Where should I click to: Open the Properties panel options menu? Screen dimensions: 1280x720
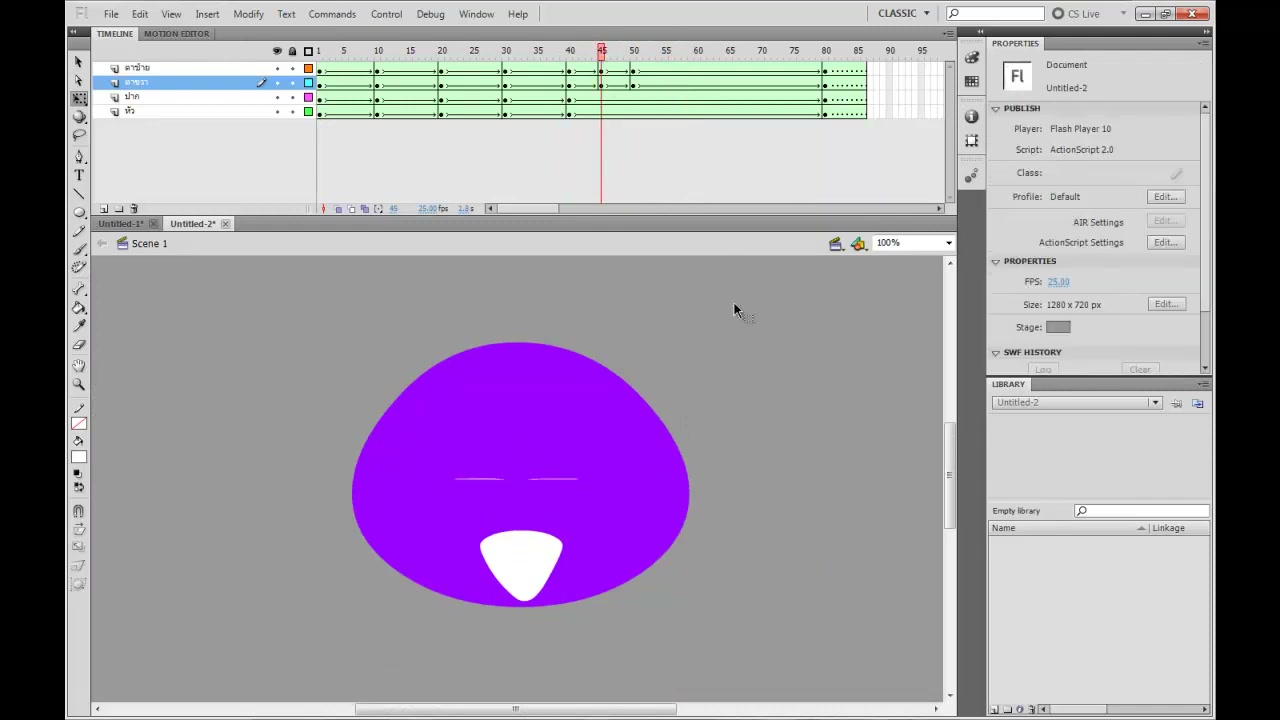[1203, 44]
